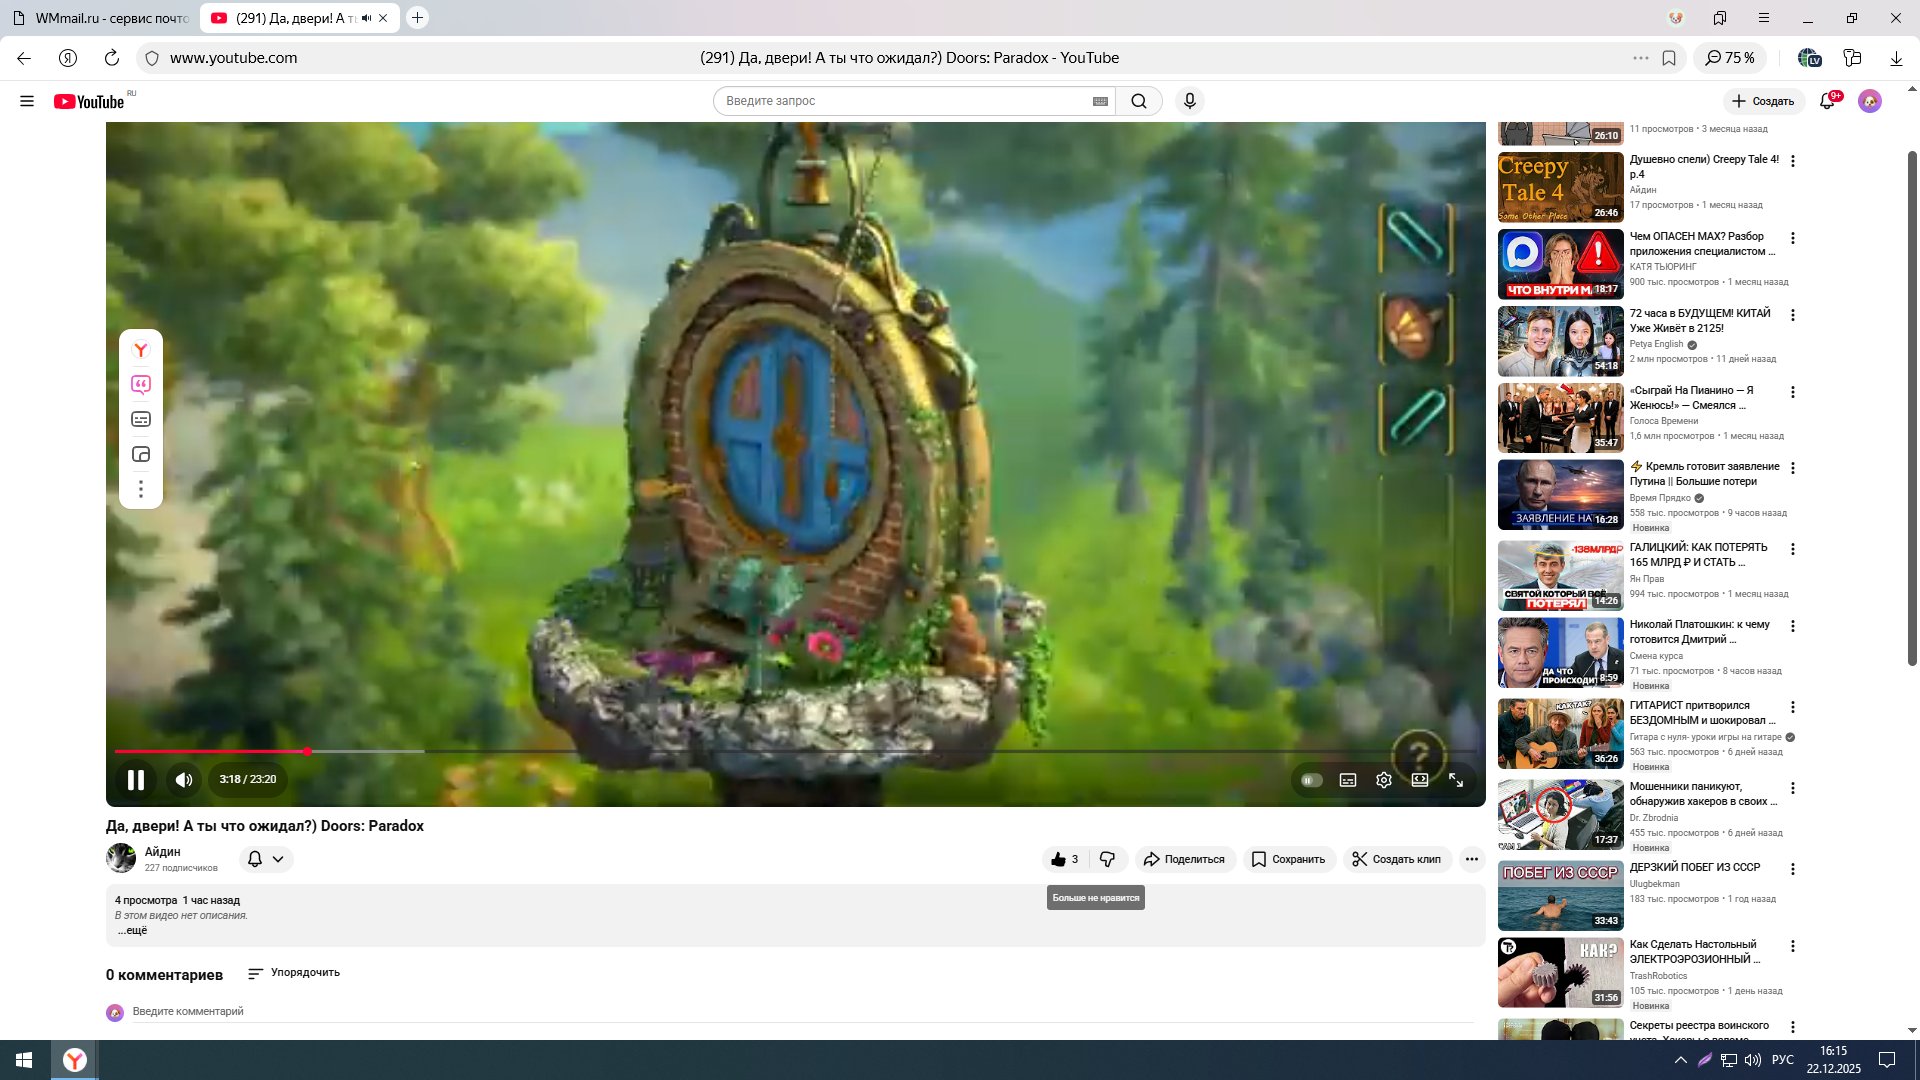Mute the video volume
The width and height of the screenshot is (1920, 1080).
tap(184, 780)
